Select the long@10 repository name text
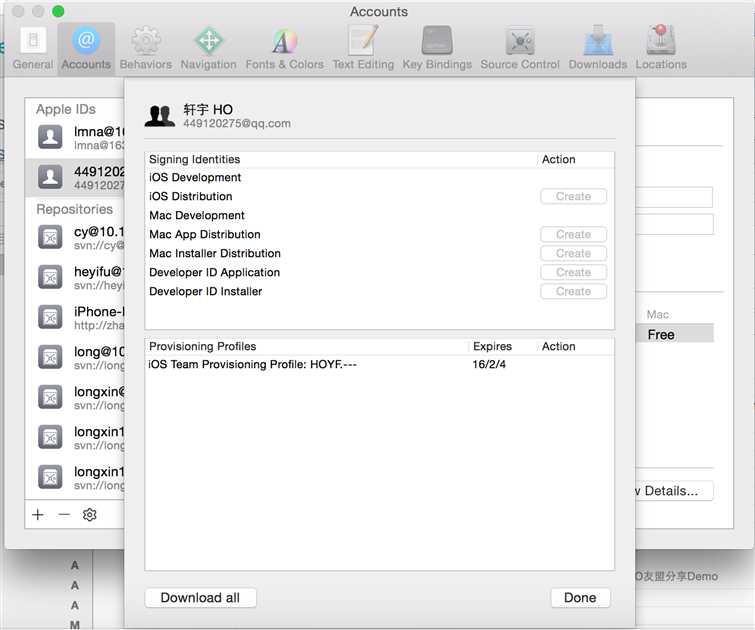The height and width of the screenshot is (630, 755). click(99, 352)
